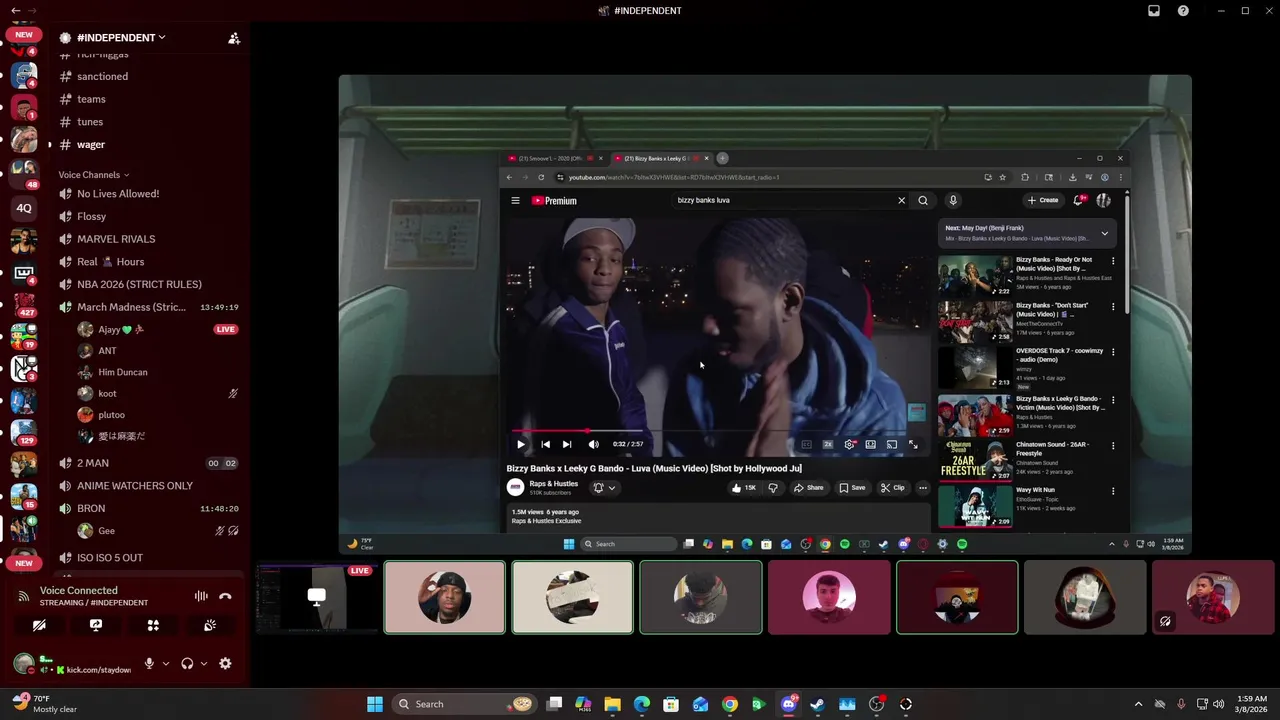This screenshot has height=720, width=1280.
Task: Open File Explorer from taskbar
Action: (613, 704)
